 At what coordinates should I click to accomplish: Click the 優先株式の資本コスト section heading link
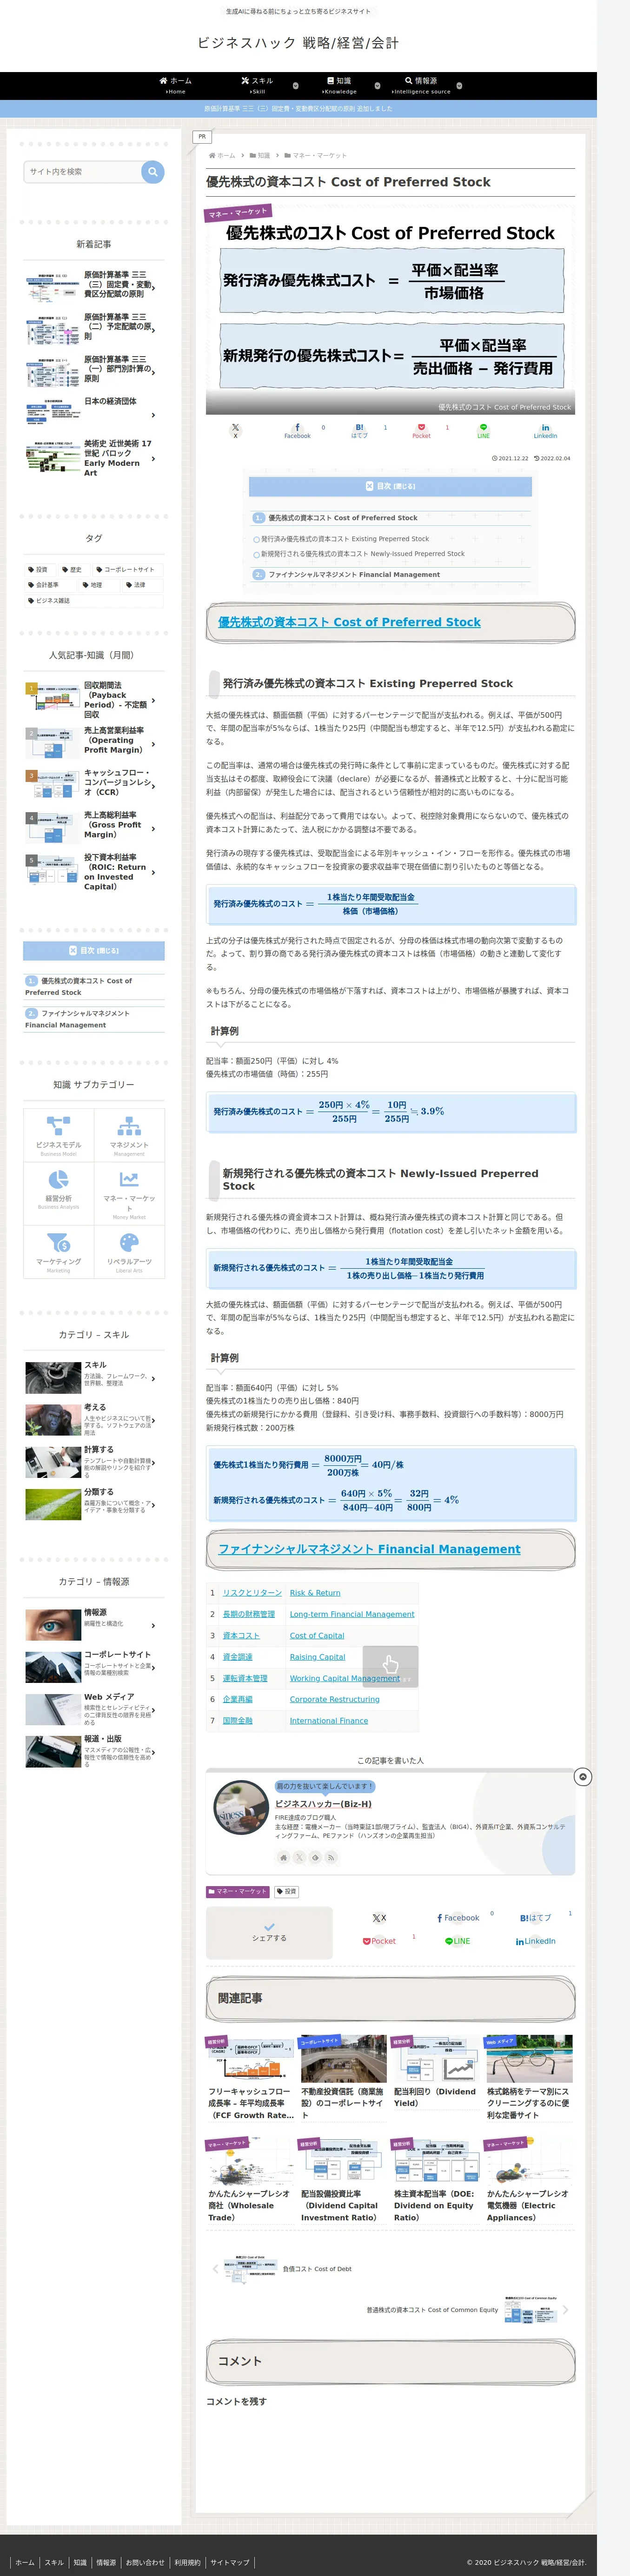point(349,622)
